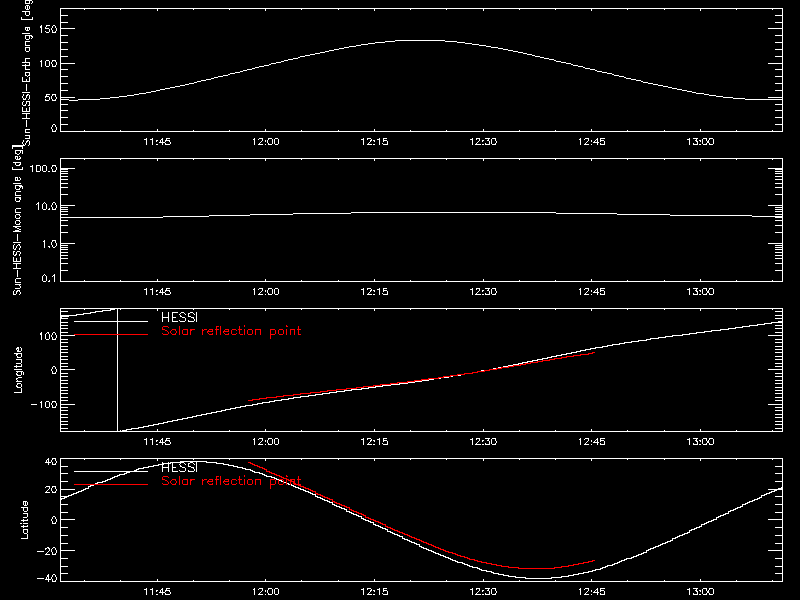Select the 1.0 tick on Moon angle plot
The height and width of the screenshot is (600, 800).
click(x=49, y=244)
